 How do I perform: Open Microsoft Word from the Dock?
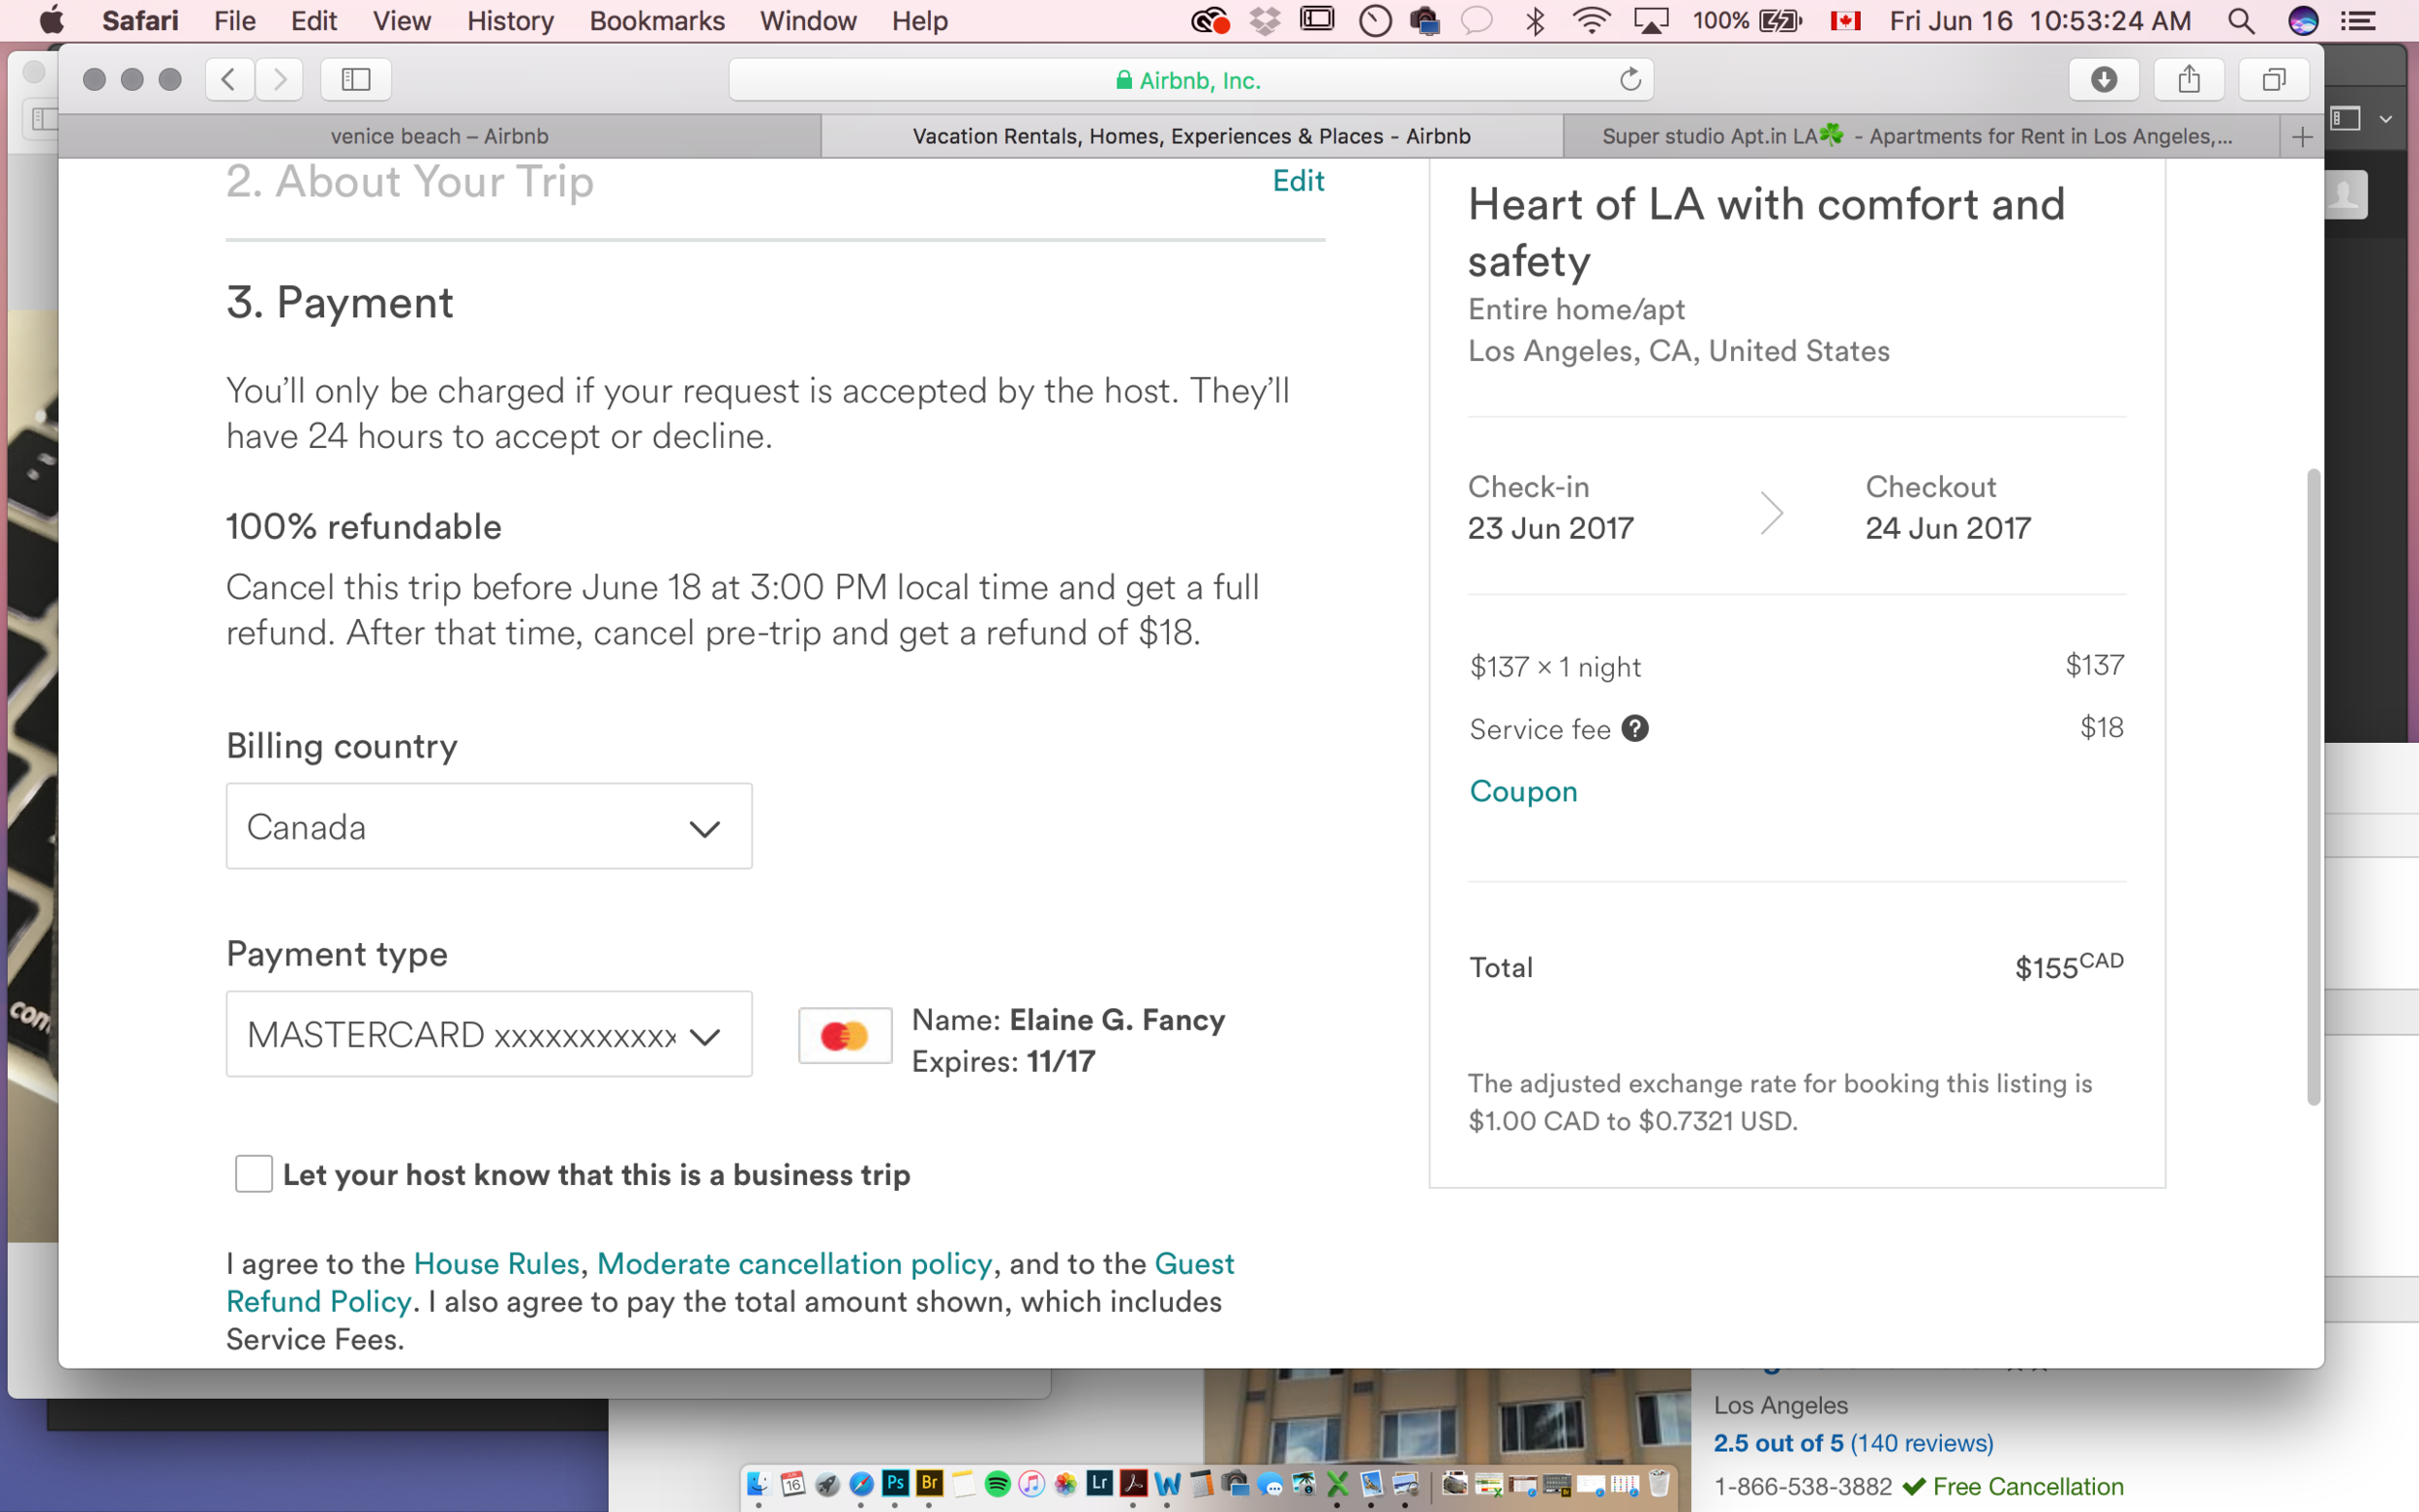tap(1168, 1483)
